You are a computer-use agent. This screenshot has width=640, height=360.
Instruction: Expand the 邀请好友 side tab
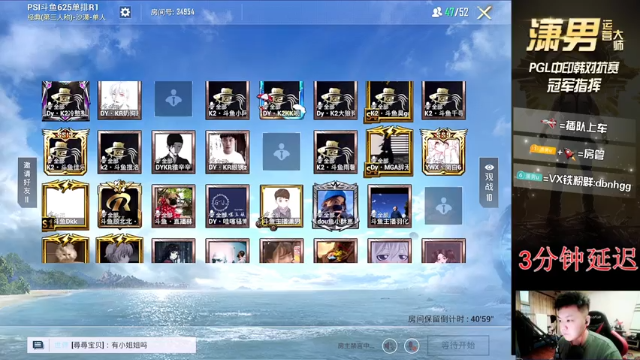[x=27, y=182]
